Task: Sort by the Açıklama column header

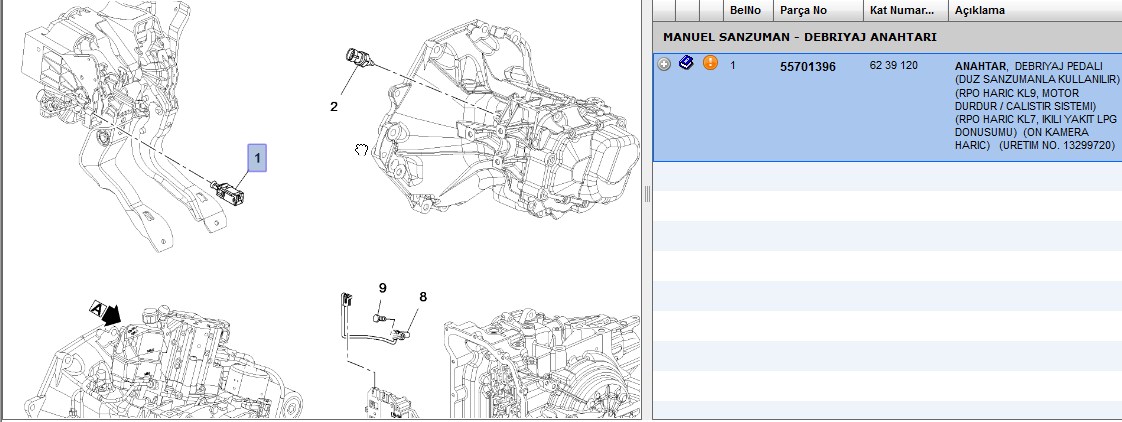Action: 1035,11
